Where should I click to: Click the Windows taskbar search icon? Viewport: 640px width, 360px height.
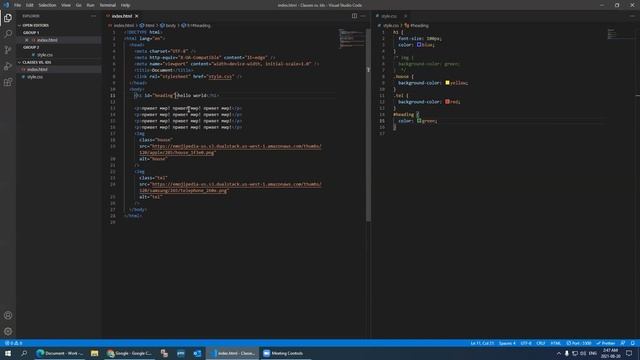point(24,353)
